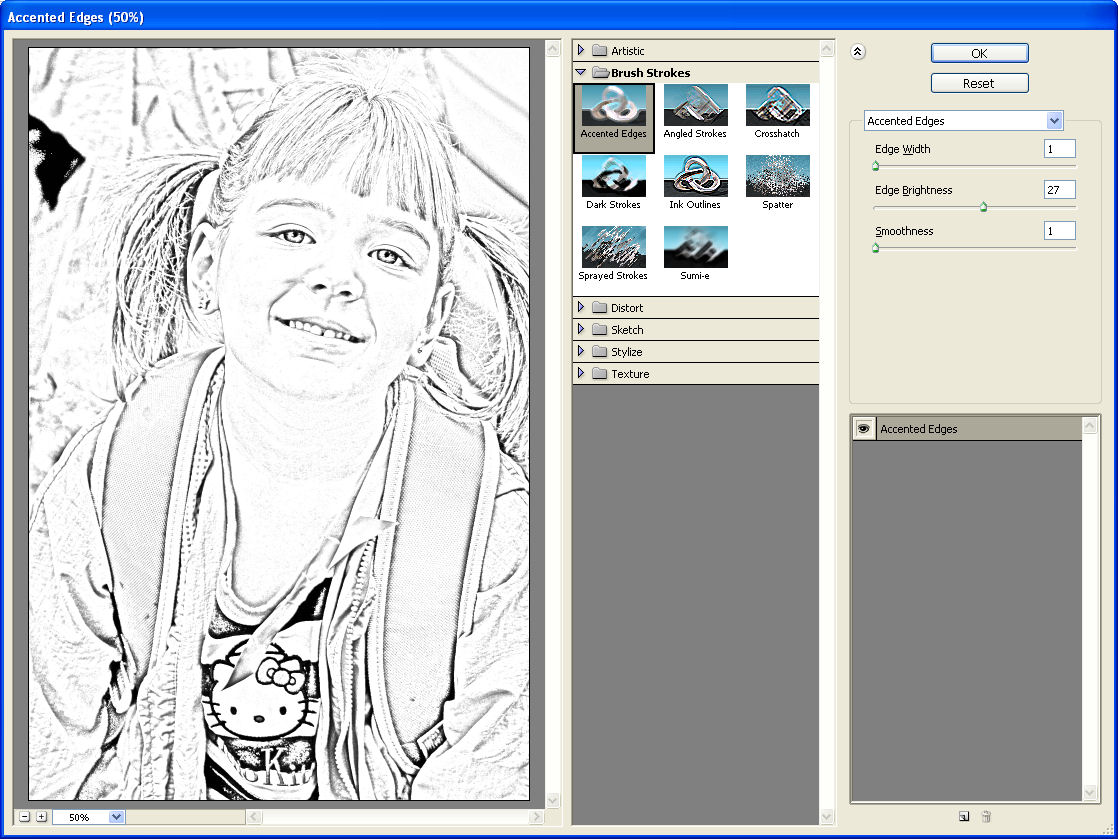The image size is (1118, 839).
Task: Select the Angled Strokes filter thumbnail
Action: (x=695, y=105)
